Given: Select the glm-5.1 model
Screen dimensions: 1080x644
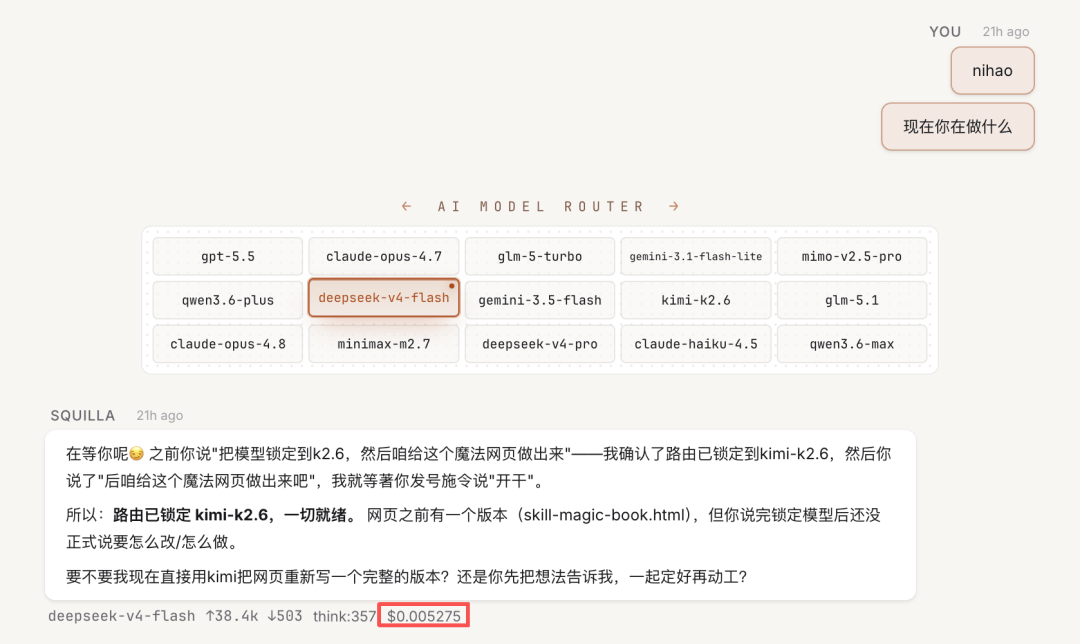Looking at the screenshot, I should click(x=852, y=300).
